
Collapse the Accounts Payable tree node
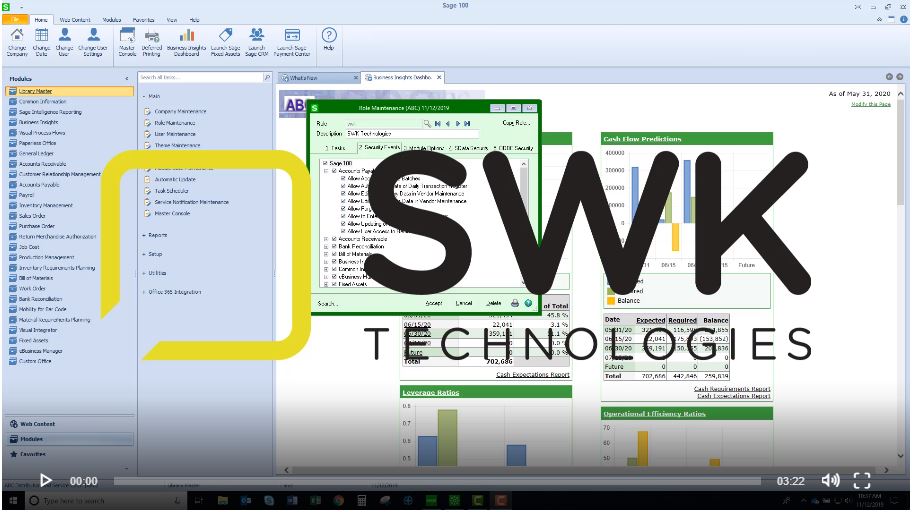click(x=326, y=171)
